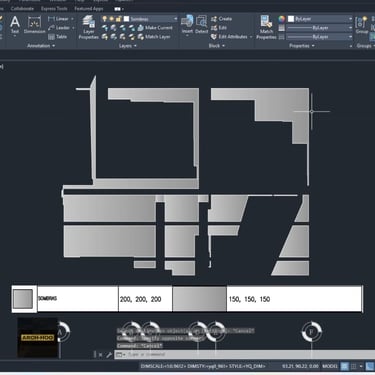Screen dimensions: 375x375
Task: Expand the Annotation panel
Action: tap(41, 46)
